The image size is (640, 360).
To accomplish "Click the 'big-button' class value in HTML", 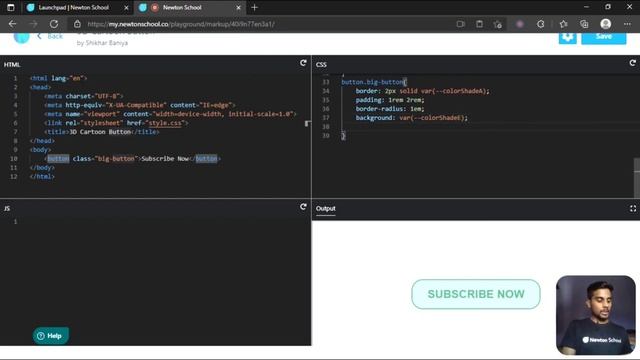I will click(x=116, y=159).
